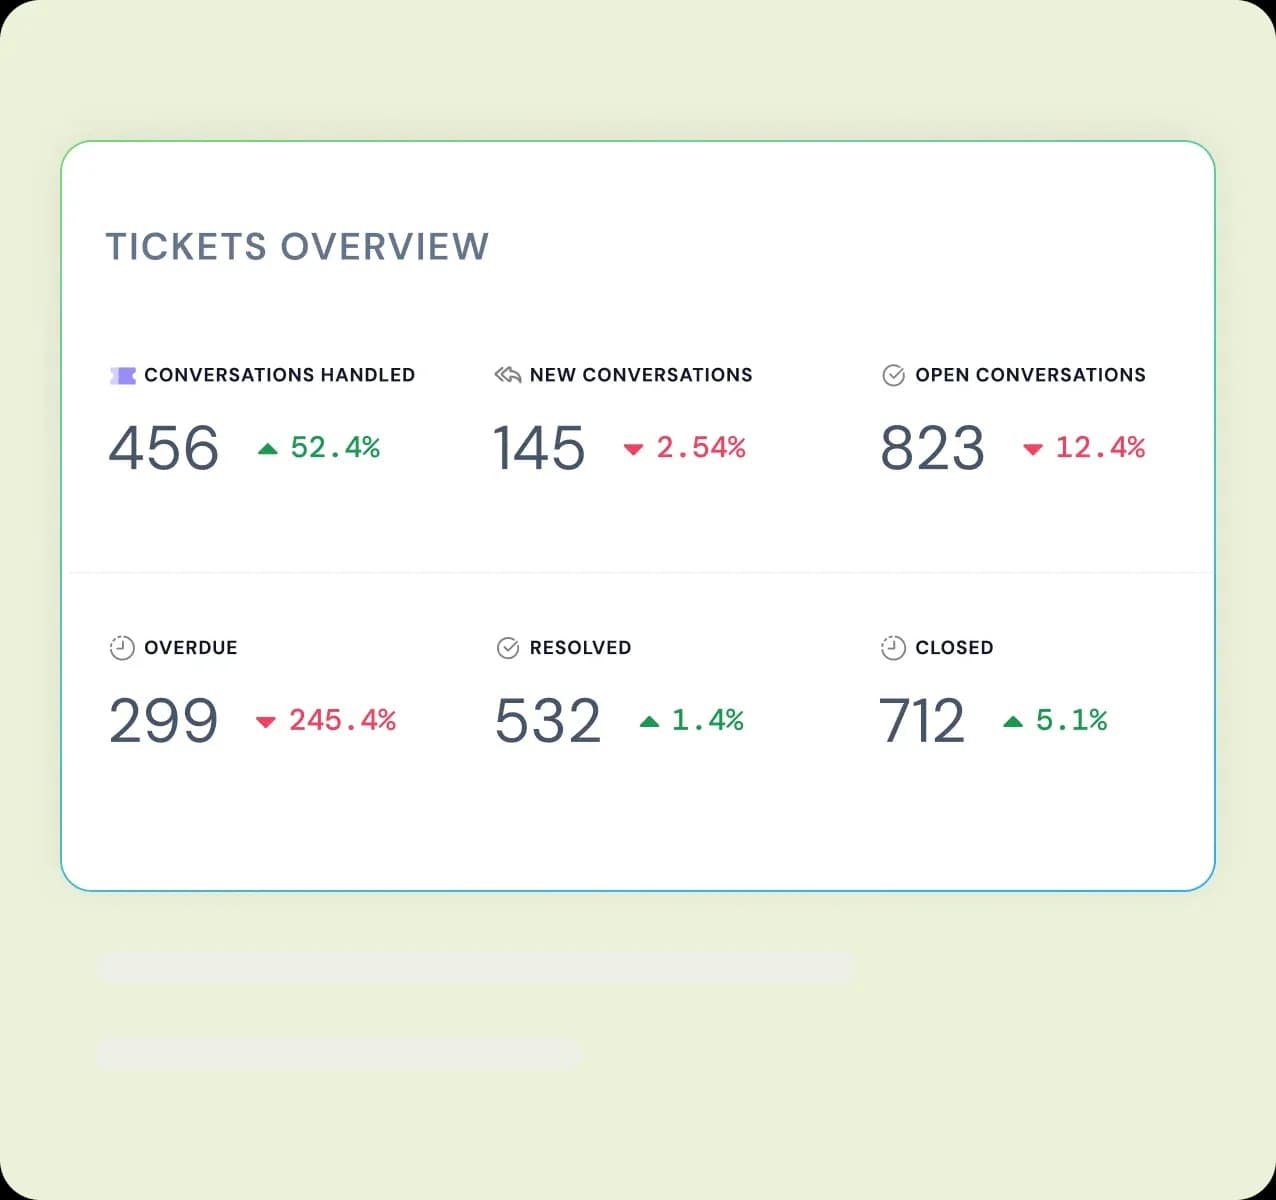Click the green up arrow next to 1.4%

[649, 722]
